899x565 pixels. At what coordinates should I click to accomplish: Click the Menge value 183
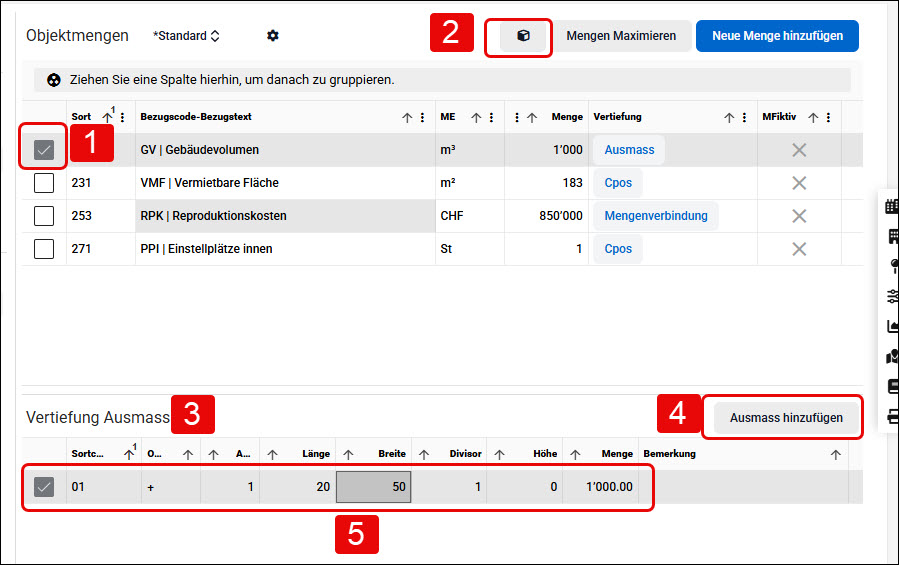coord(572,183)
